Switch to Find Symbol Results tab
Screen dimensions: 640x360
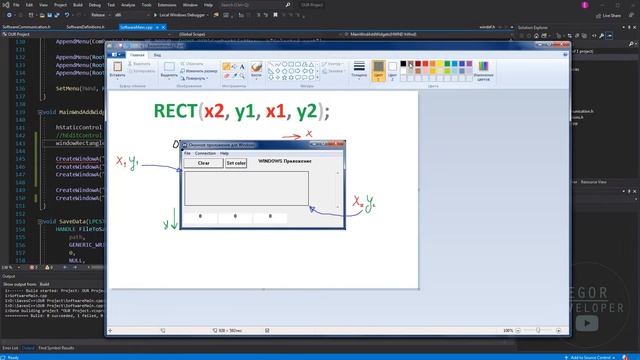[56, 348]
